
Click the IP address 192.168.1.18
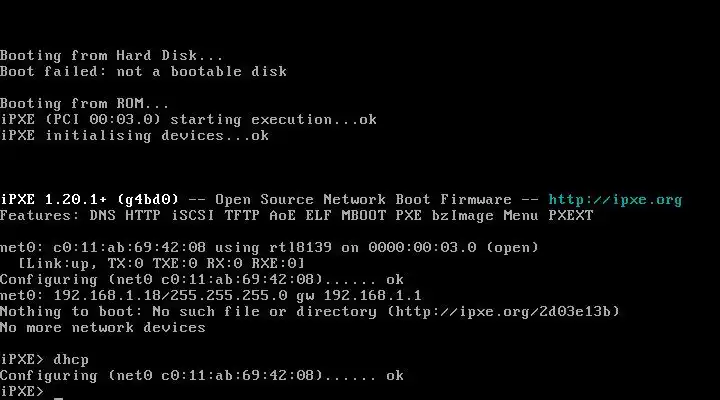pyautogui.click(x=98, y=295)
